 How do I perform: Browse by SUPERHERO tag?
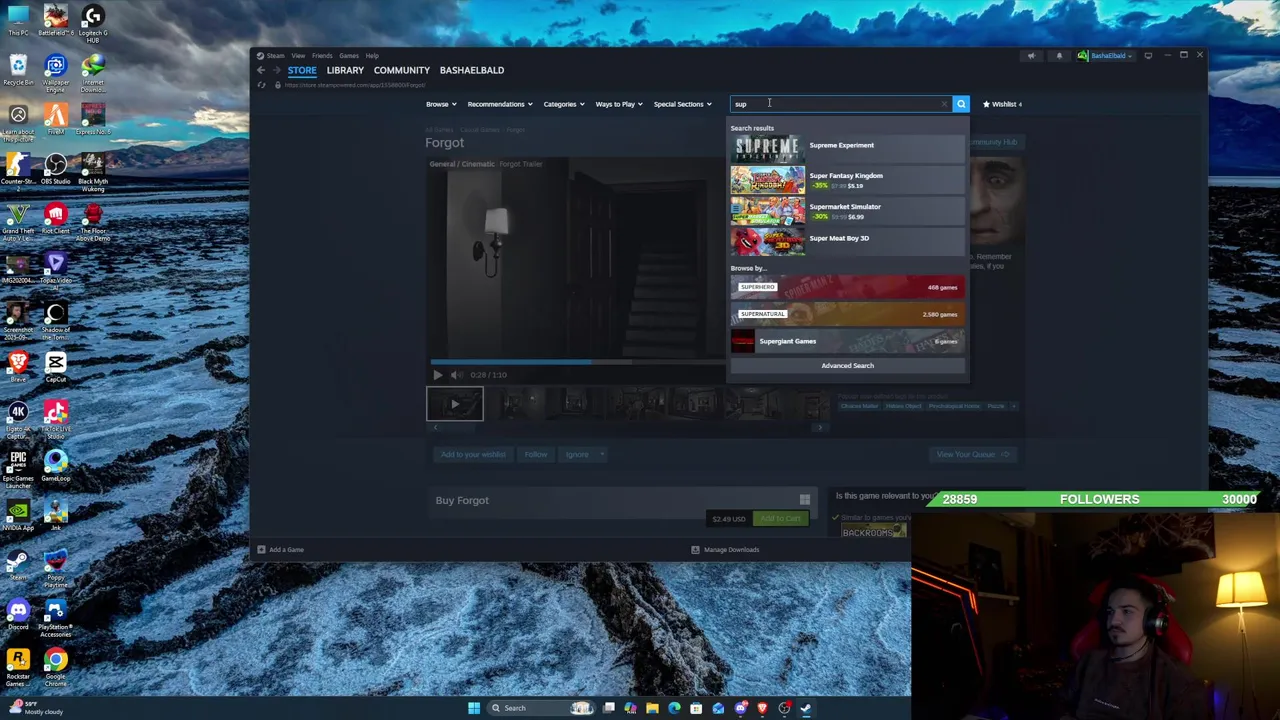click(x=848, y=287)
